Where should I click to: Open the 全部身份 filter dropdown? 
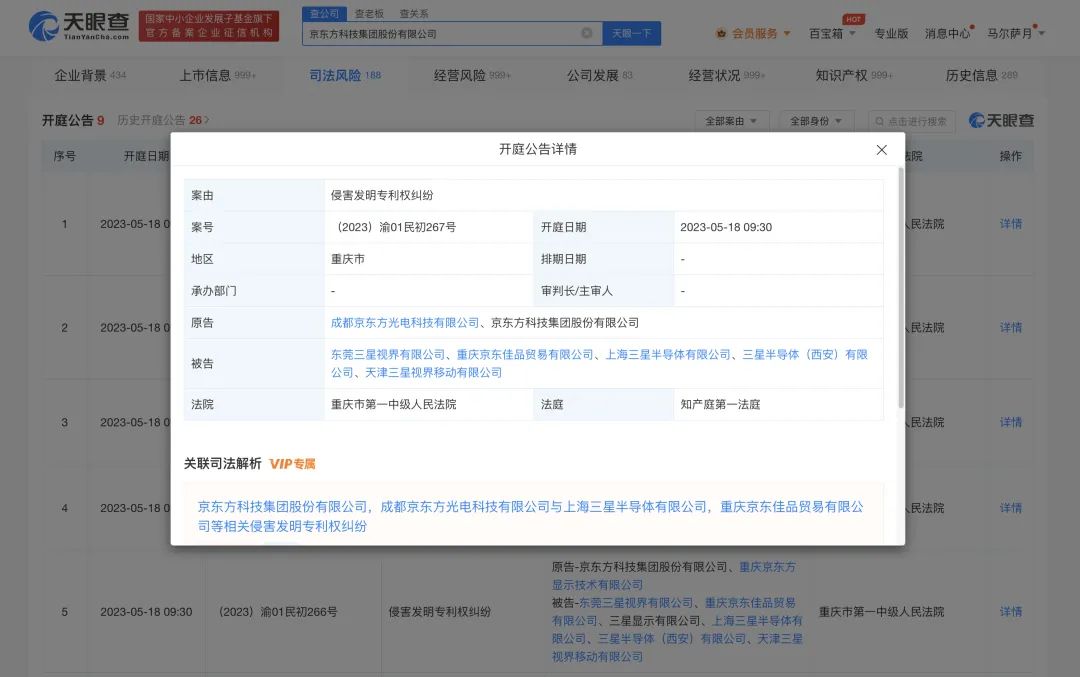pos(817,121)
